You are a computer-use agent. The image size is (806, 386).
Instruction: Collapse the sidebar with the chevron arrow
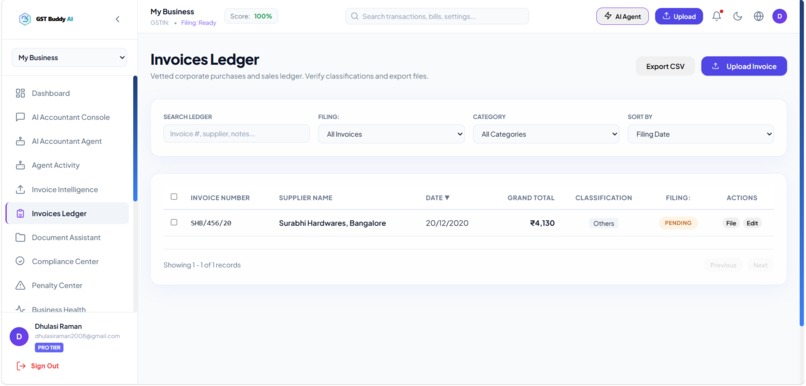click(117, 19)
